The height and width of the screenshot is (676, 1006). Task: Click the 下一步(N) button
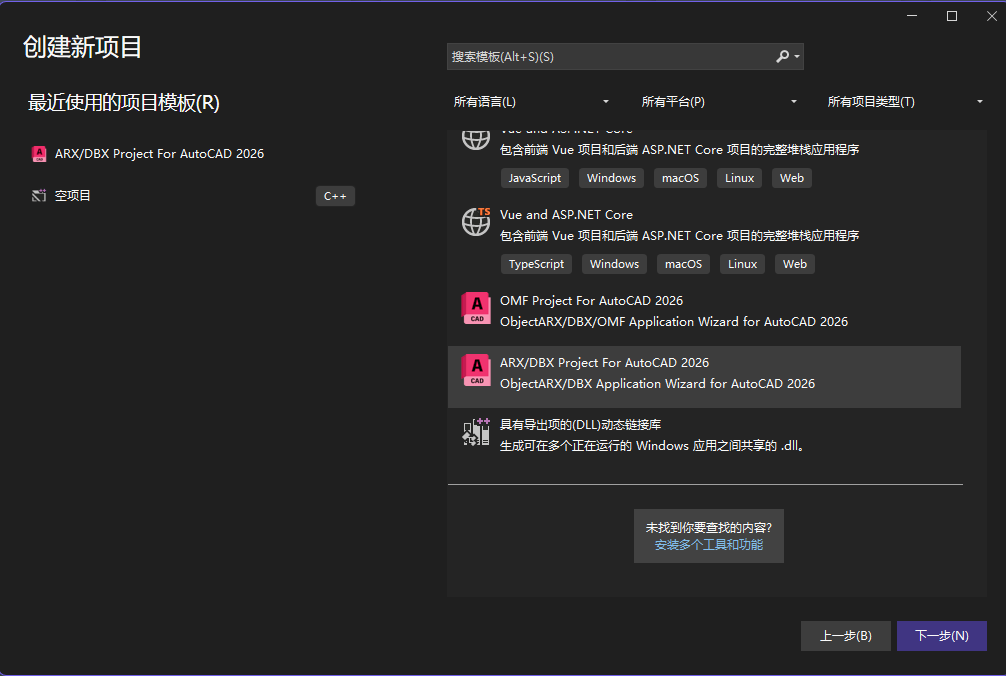[941, 636]
